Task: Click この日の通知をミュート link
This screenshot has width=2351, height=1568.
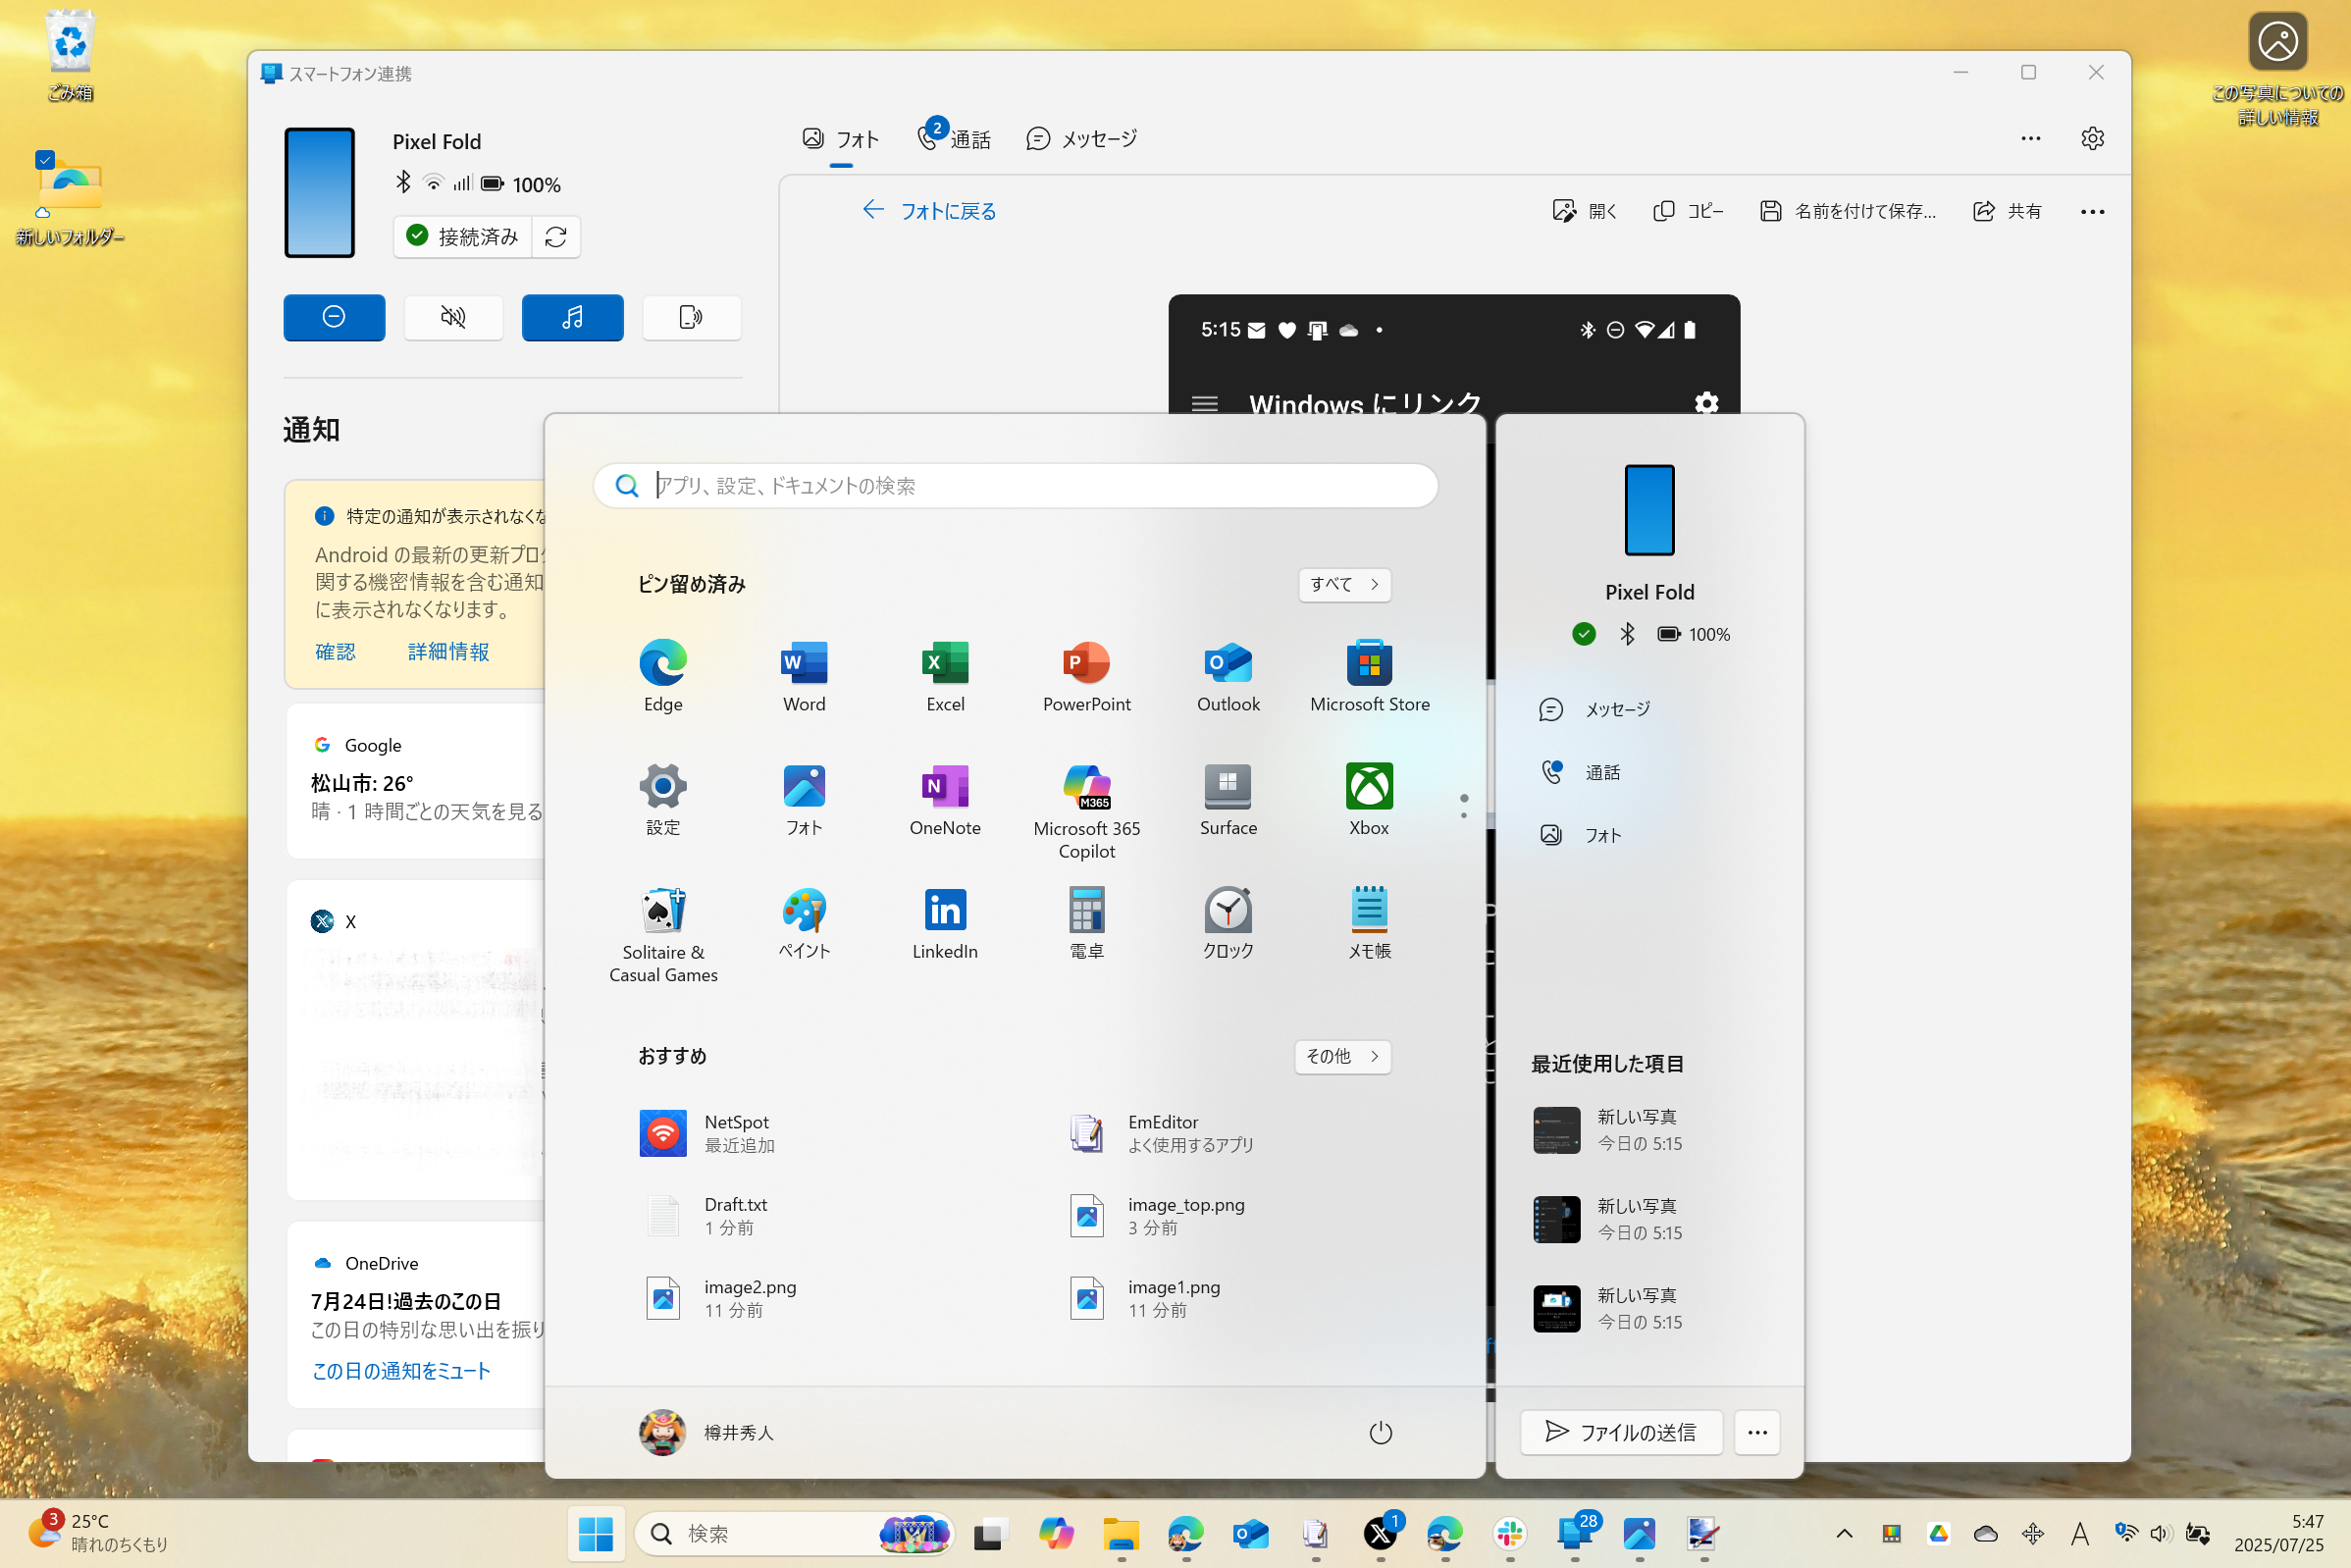Action: pyautogui.click(x=400, y=1370)
